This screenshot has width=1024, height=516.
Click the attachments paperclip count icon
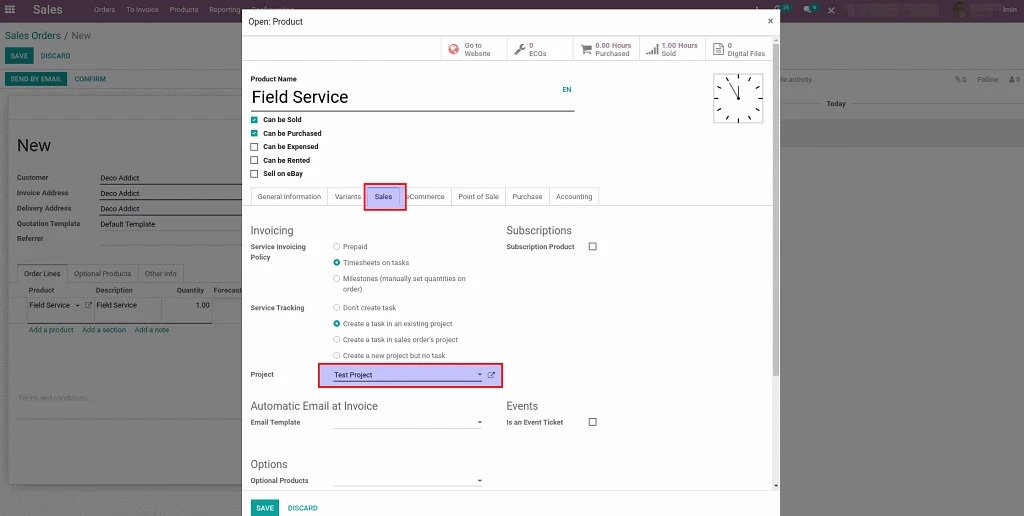960,80
